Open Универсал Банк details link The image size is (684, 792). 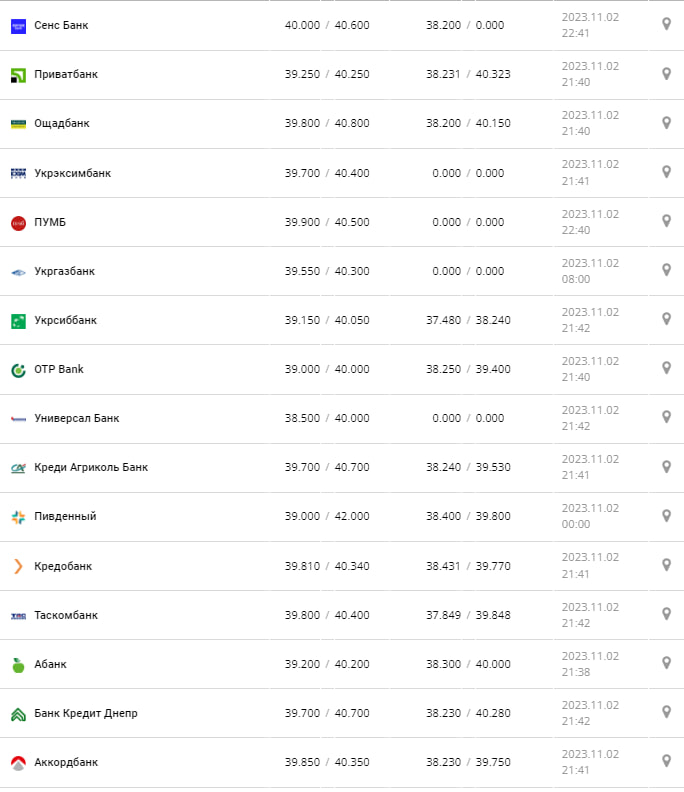pyautogui.click(x=76, y=418)
